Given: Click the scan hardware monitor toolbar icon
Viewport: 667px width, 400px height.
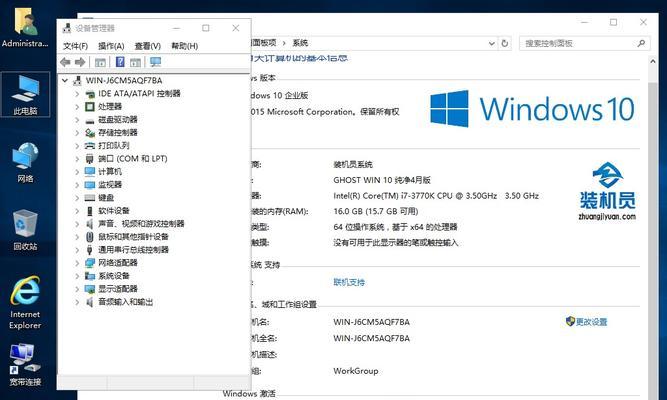Looking at the screenshot, I should (x=155, y=62).
